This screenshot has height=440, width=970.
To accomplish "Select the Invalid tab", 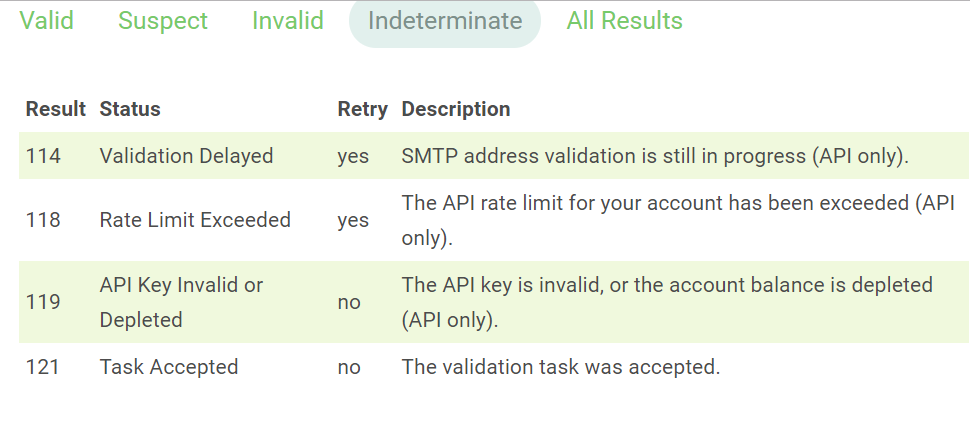I will point(287,21).
